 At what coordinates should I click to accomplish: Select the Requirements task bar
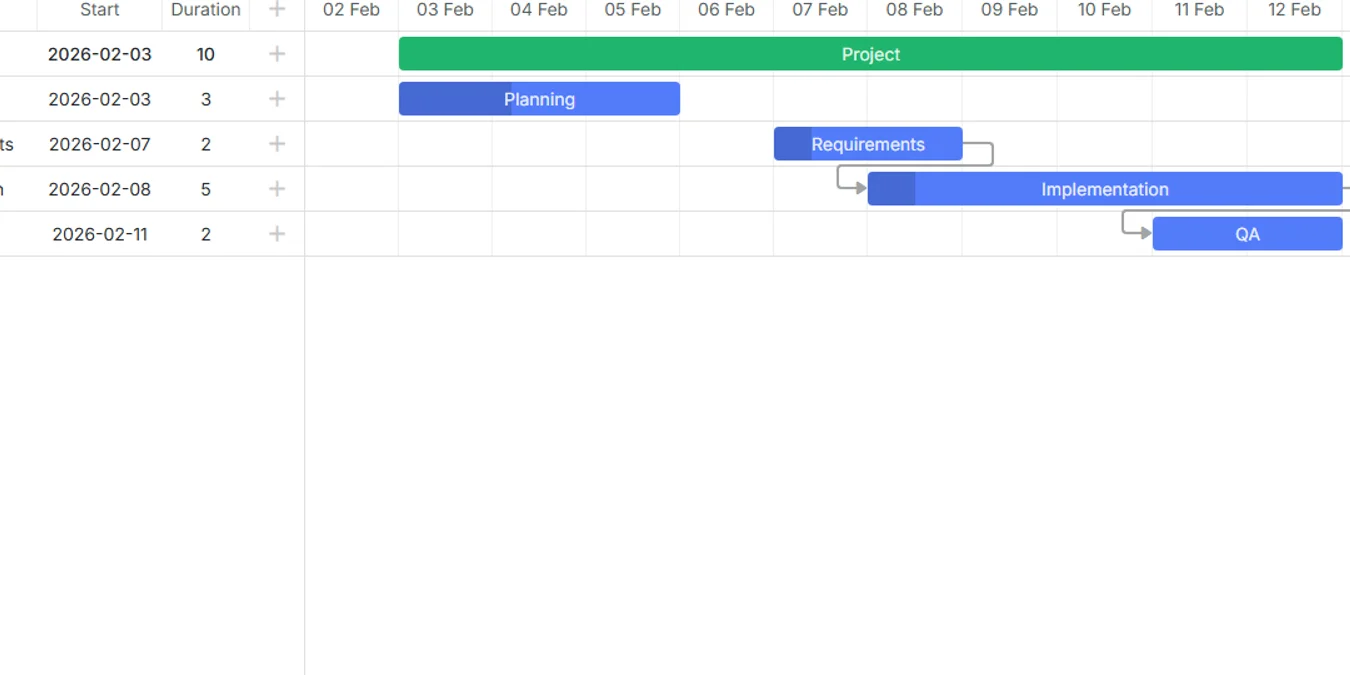click(868, 144)
